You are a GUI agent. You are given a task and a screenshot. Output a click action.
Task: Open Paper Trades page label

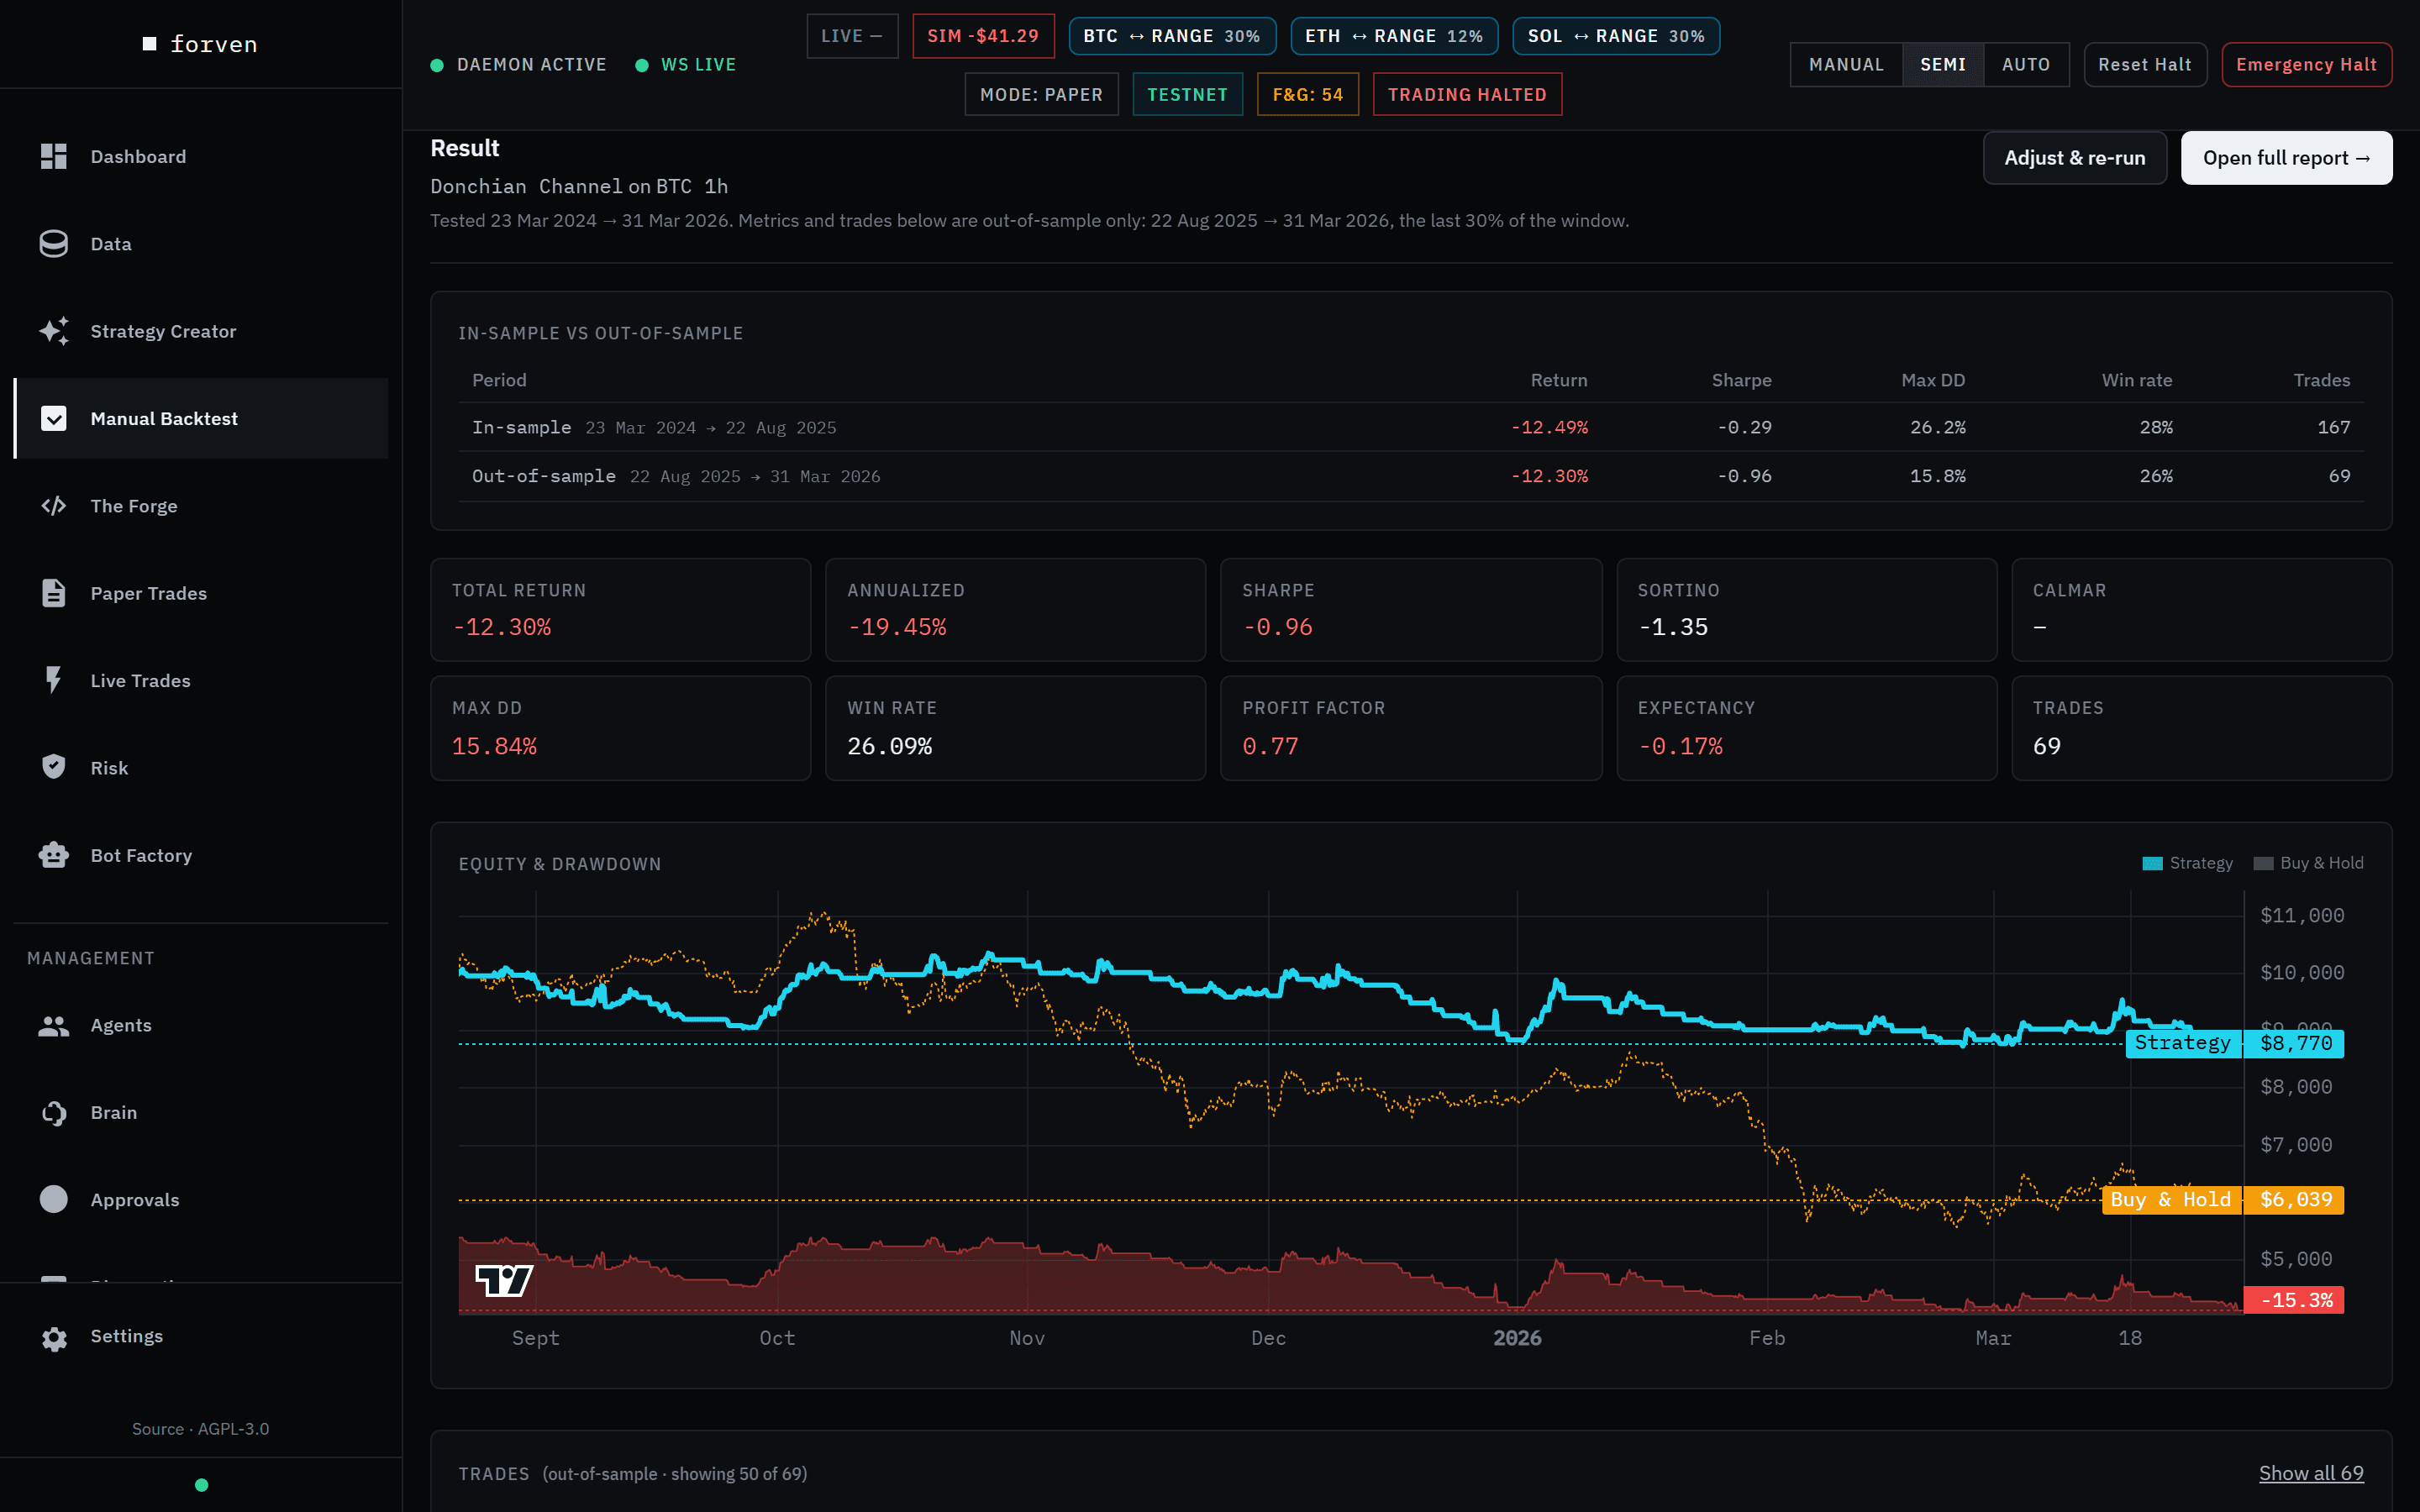[x=148, y=593]
